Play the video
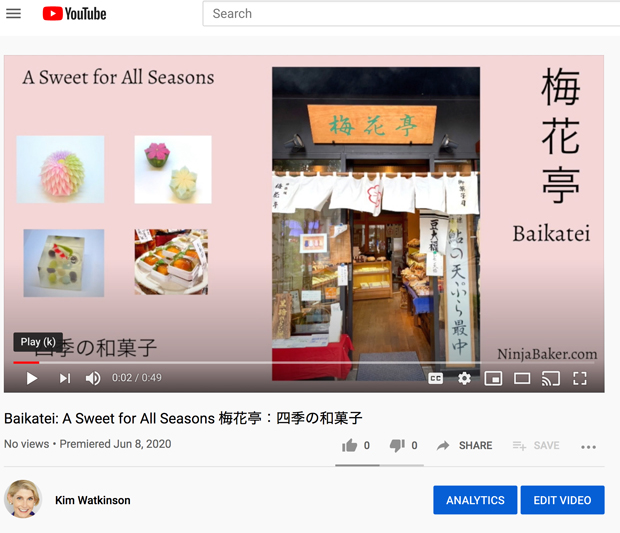The height and width of the screenshot is (533, 620). coord(32,378)
